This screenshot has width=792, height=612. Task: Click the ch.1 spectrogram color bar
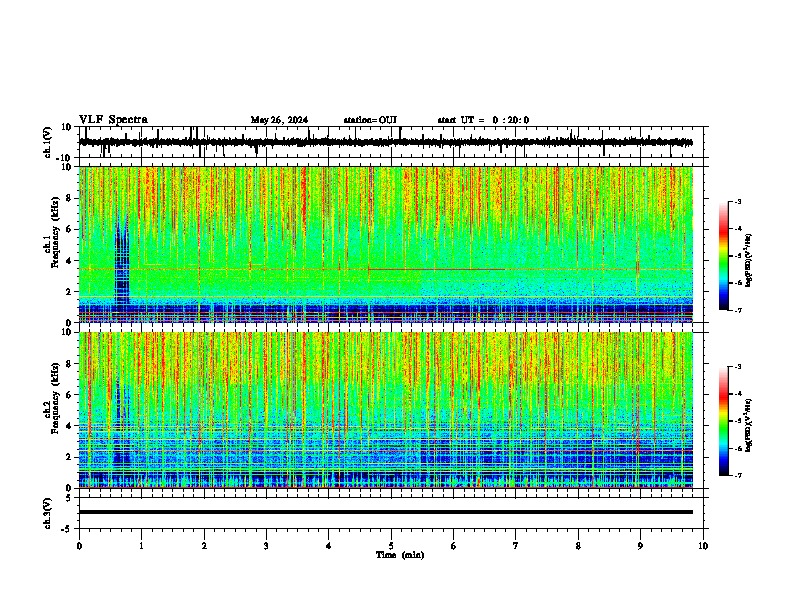point(724,256)
